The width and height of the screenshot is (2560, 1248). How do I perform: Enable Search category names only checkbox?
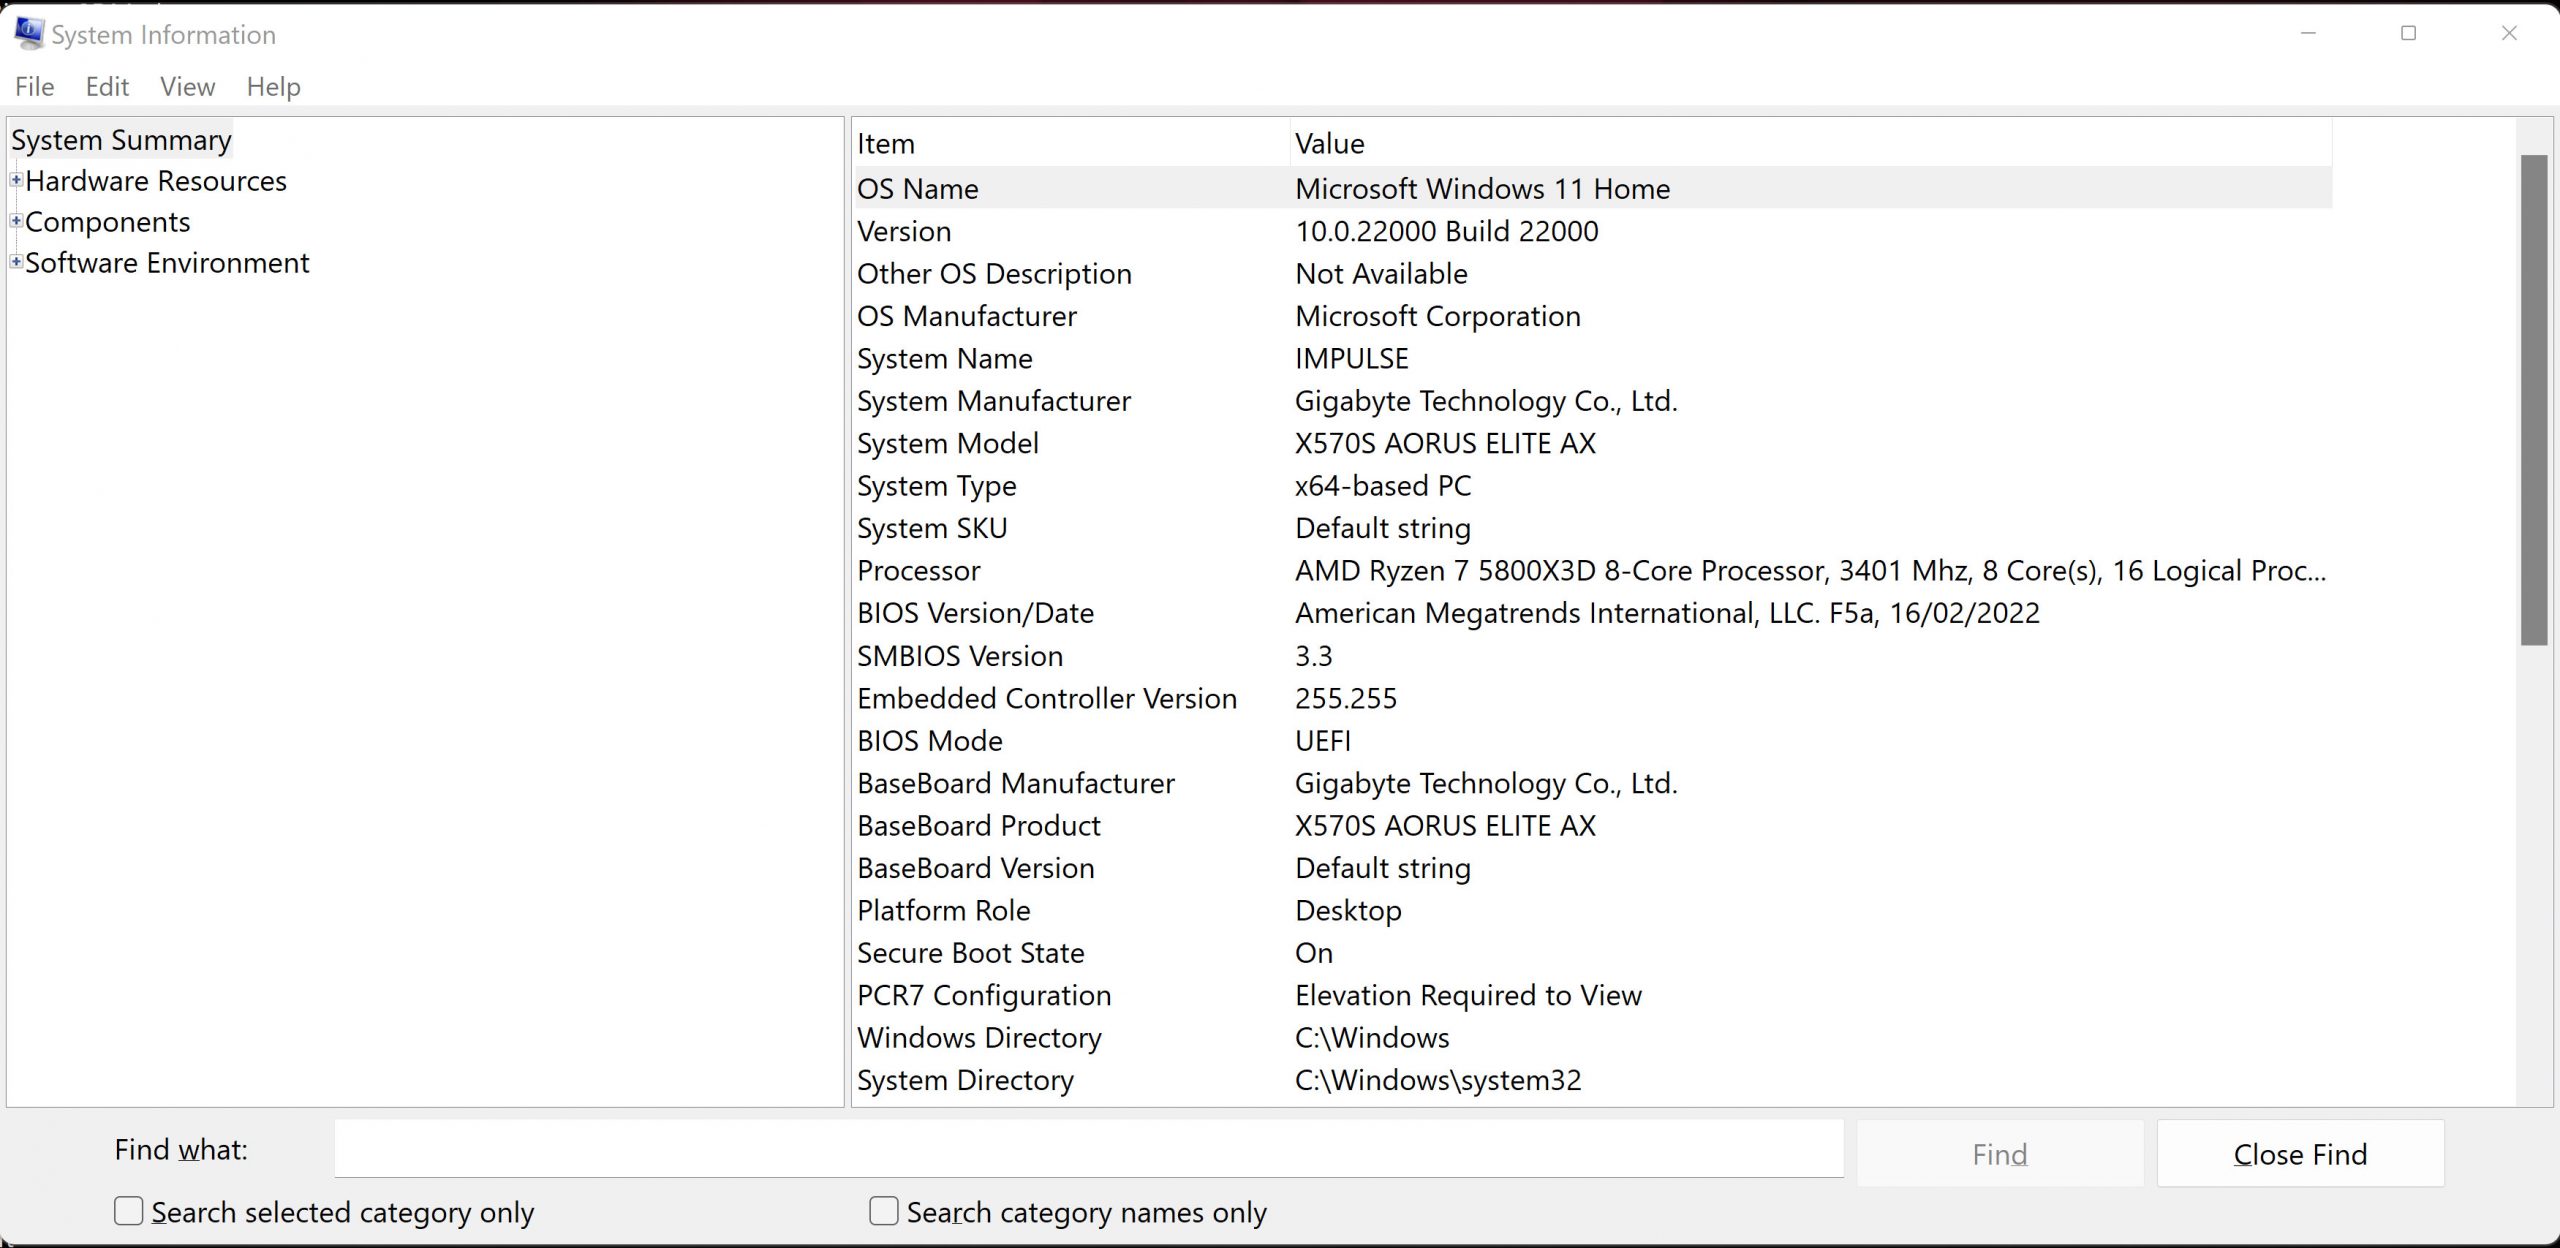pos(884,1211)
